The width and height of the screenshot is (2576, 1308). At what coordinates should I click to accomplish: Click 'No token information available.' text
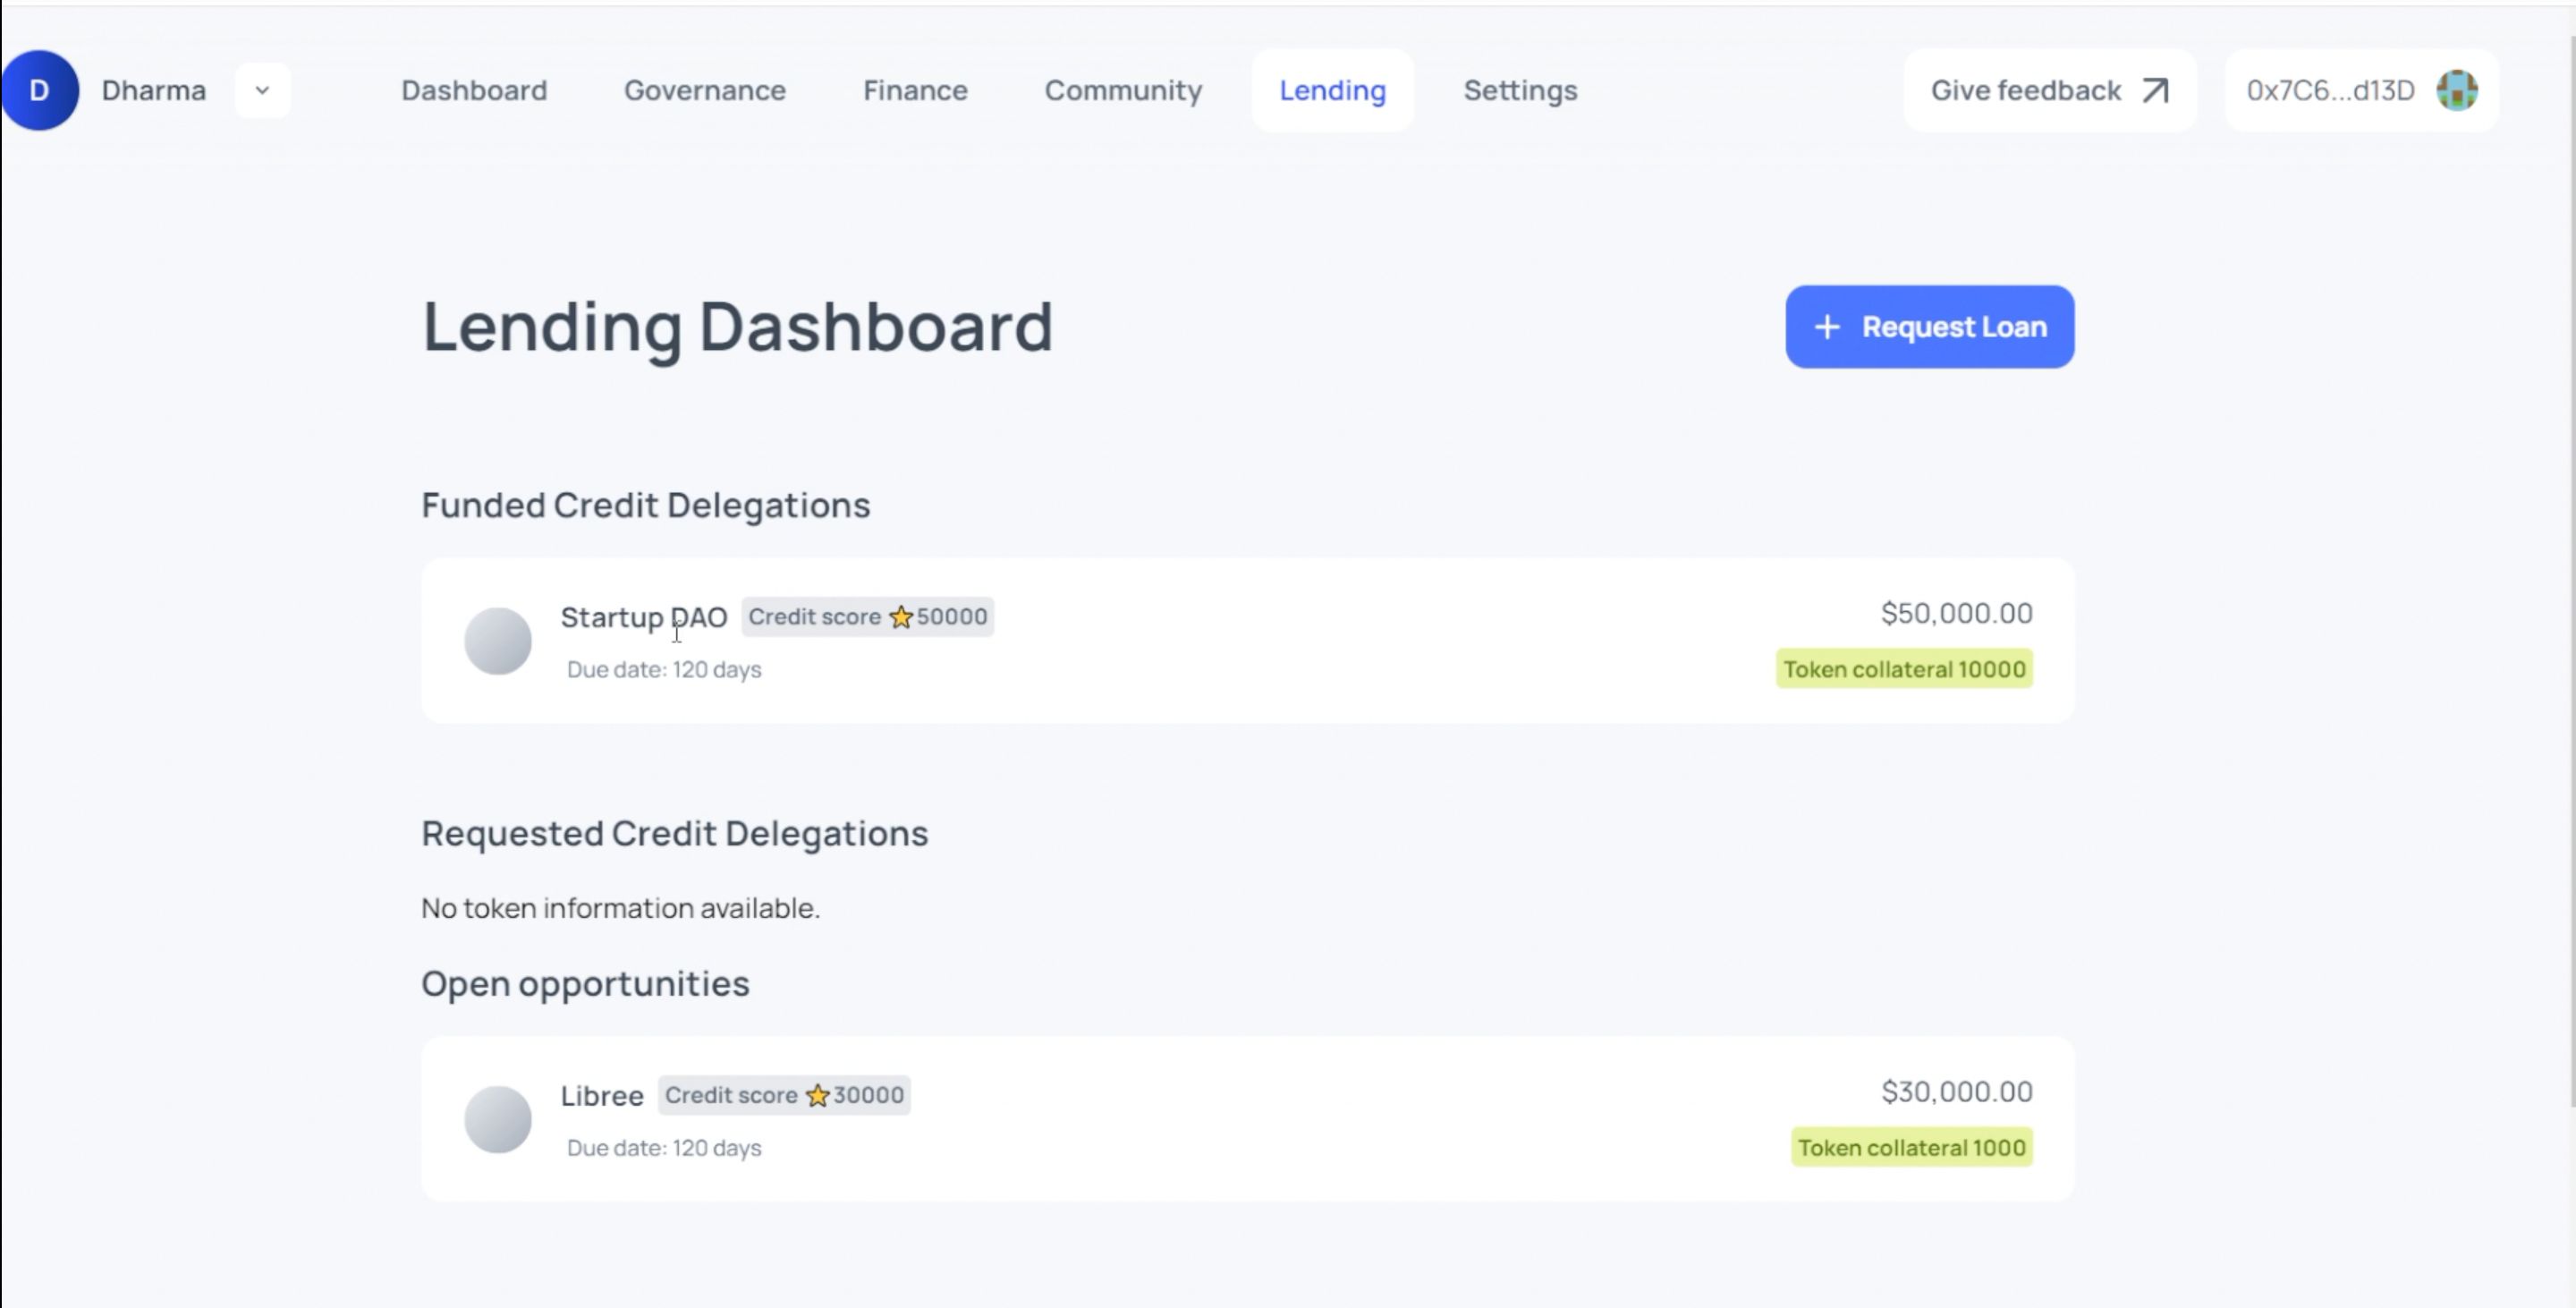click(620, 908)
